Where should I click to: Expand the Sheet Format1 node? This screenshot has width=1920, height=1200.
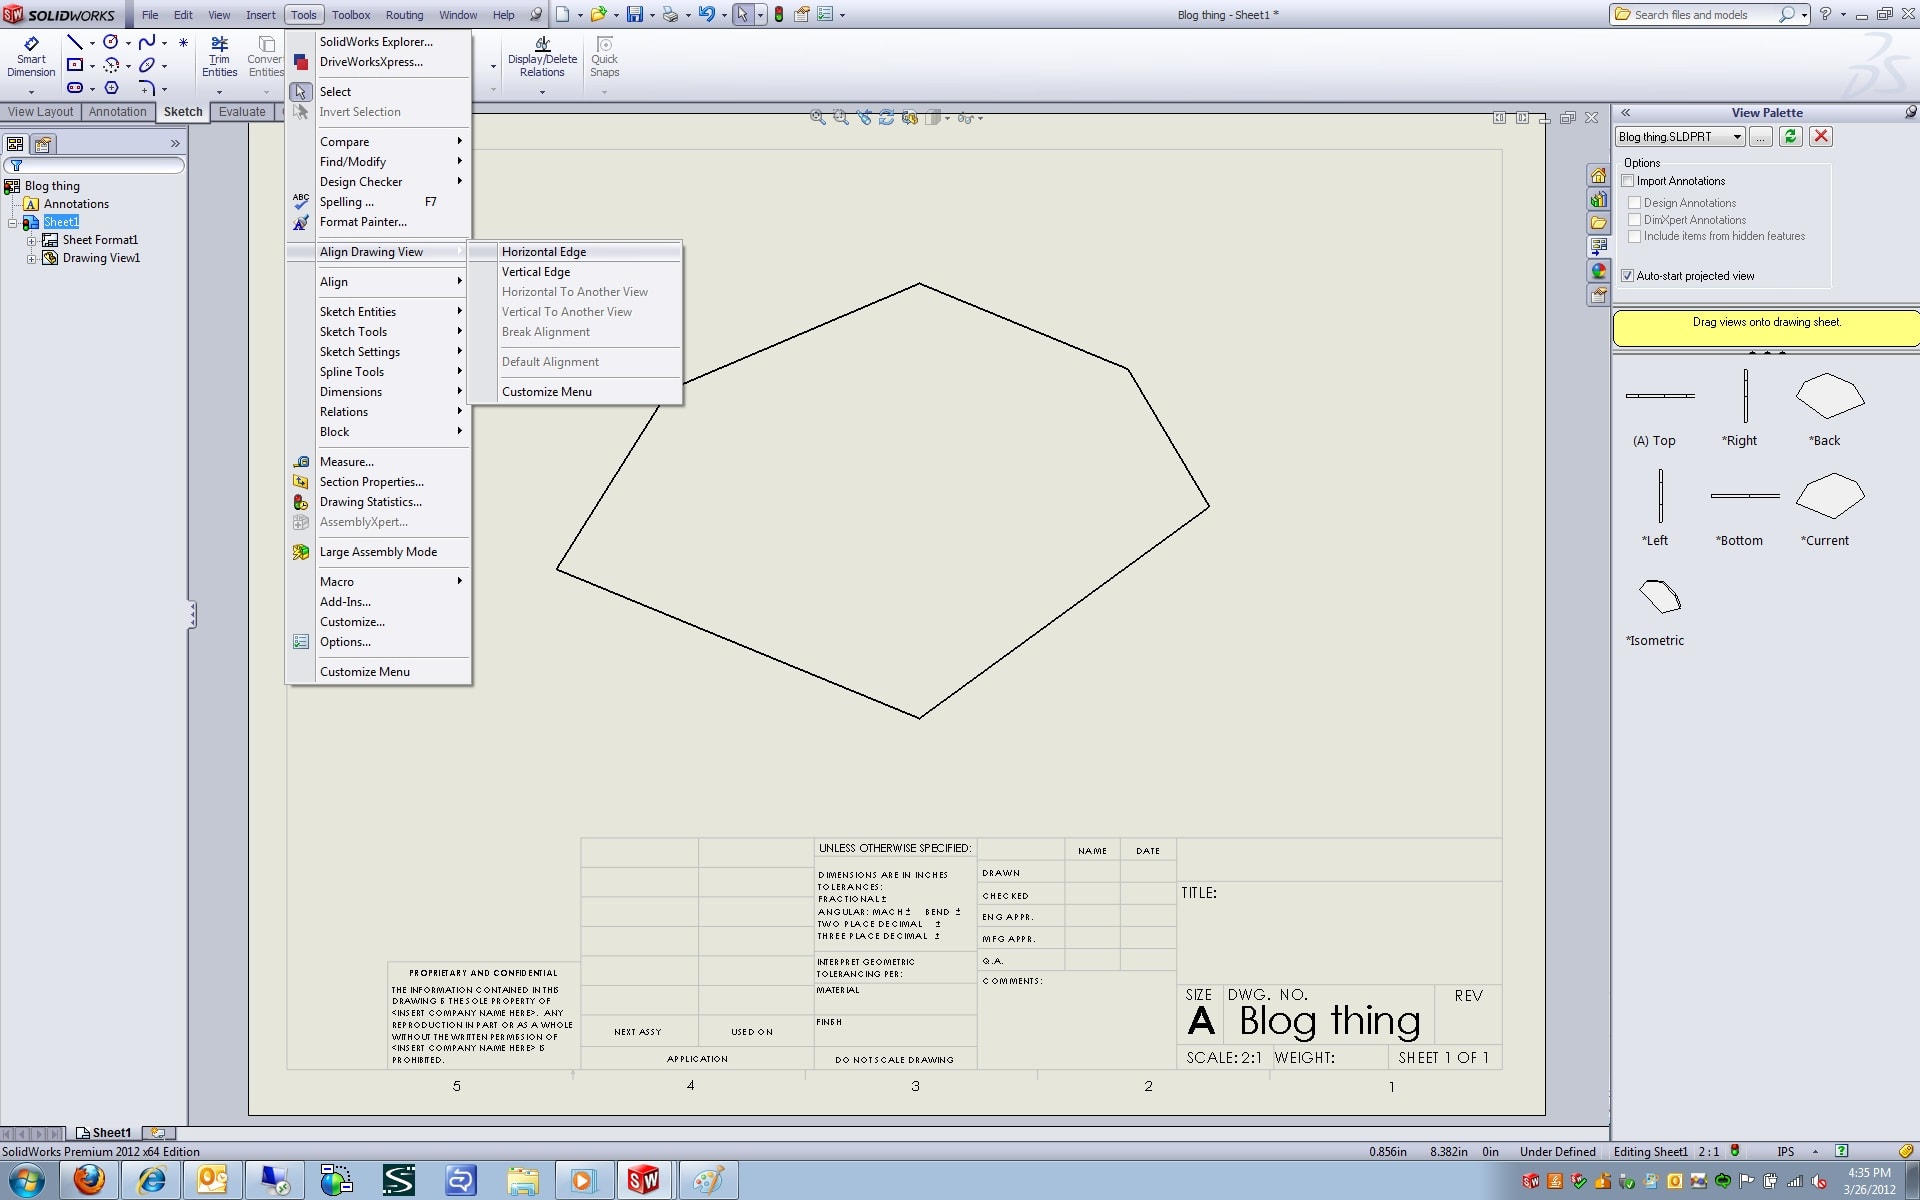pyautogui.click(x=33, y=241)
